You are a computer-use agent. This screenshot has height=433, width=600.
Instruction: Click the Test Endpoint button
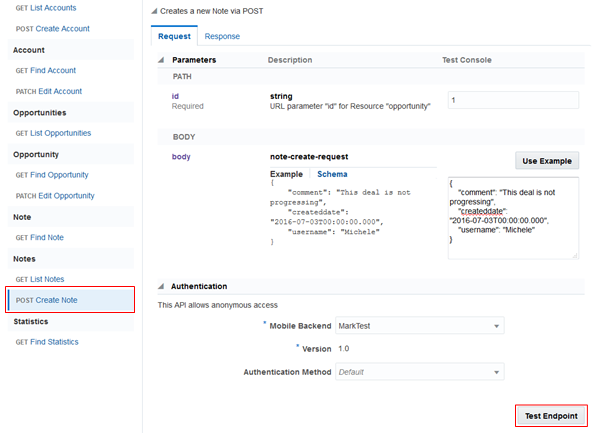click(551, 416)
